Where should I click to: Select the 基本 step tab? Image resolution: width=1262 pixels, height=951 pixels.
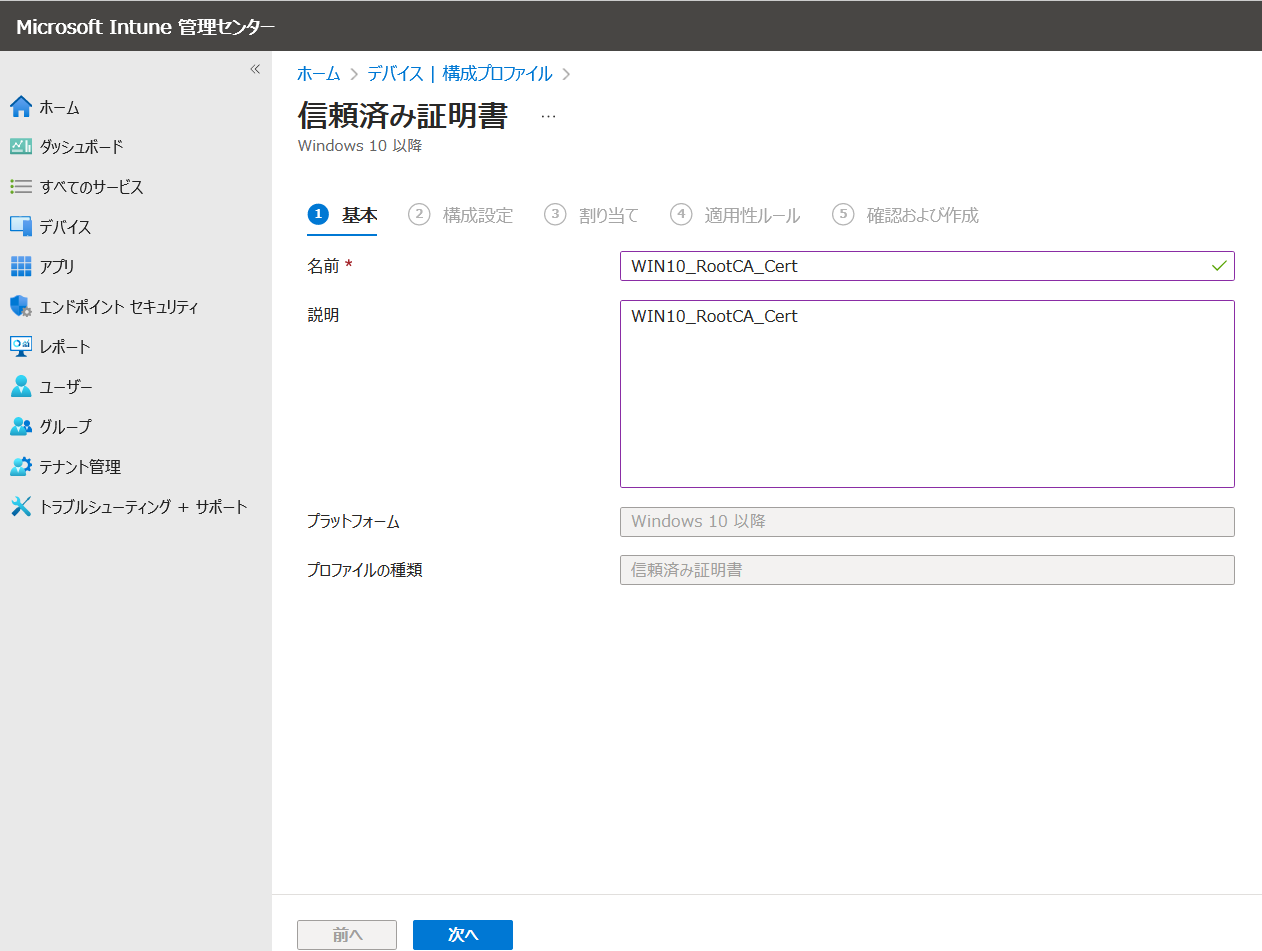pyautogui.click(x=342, y=215)
